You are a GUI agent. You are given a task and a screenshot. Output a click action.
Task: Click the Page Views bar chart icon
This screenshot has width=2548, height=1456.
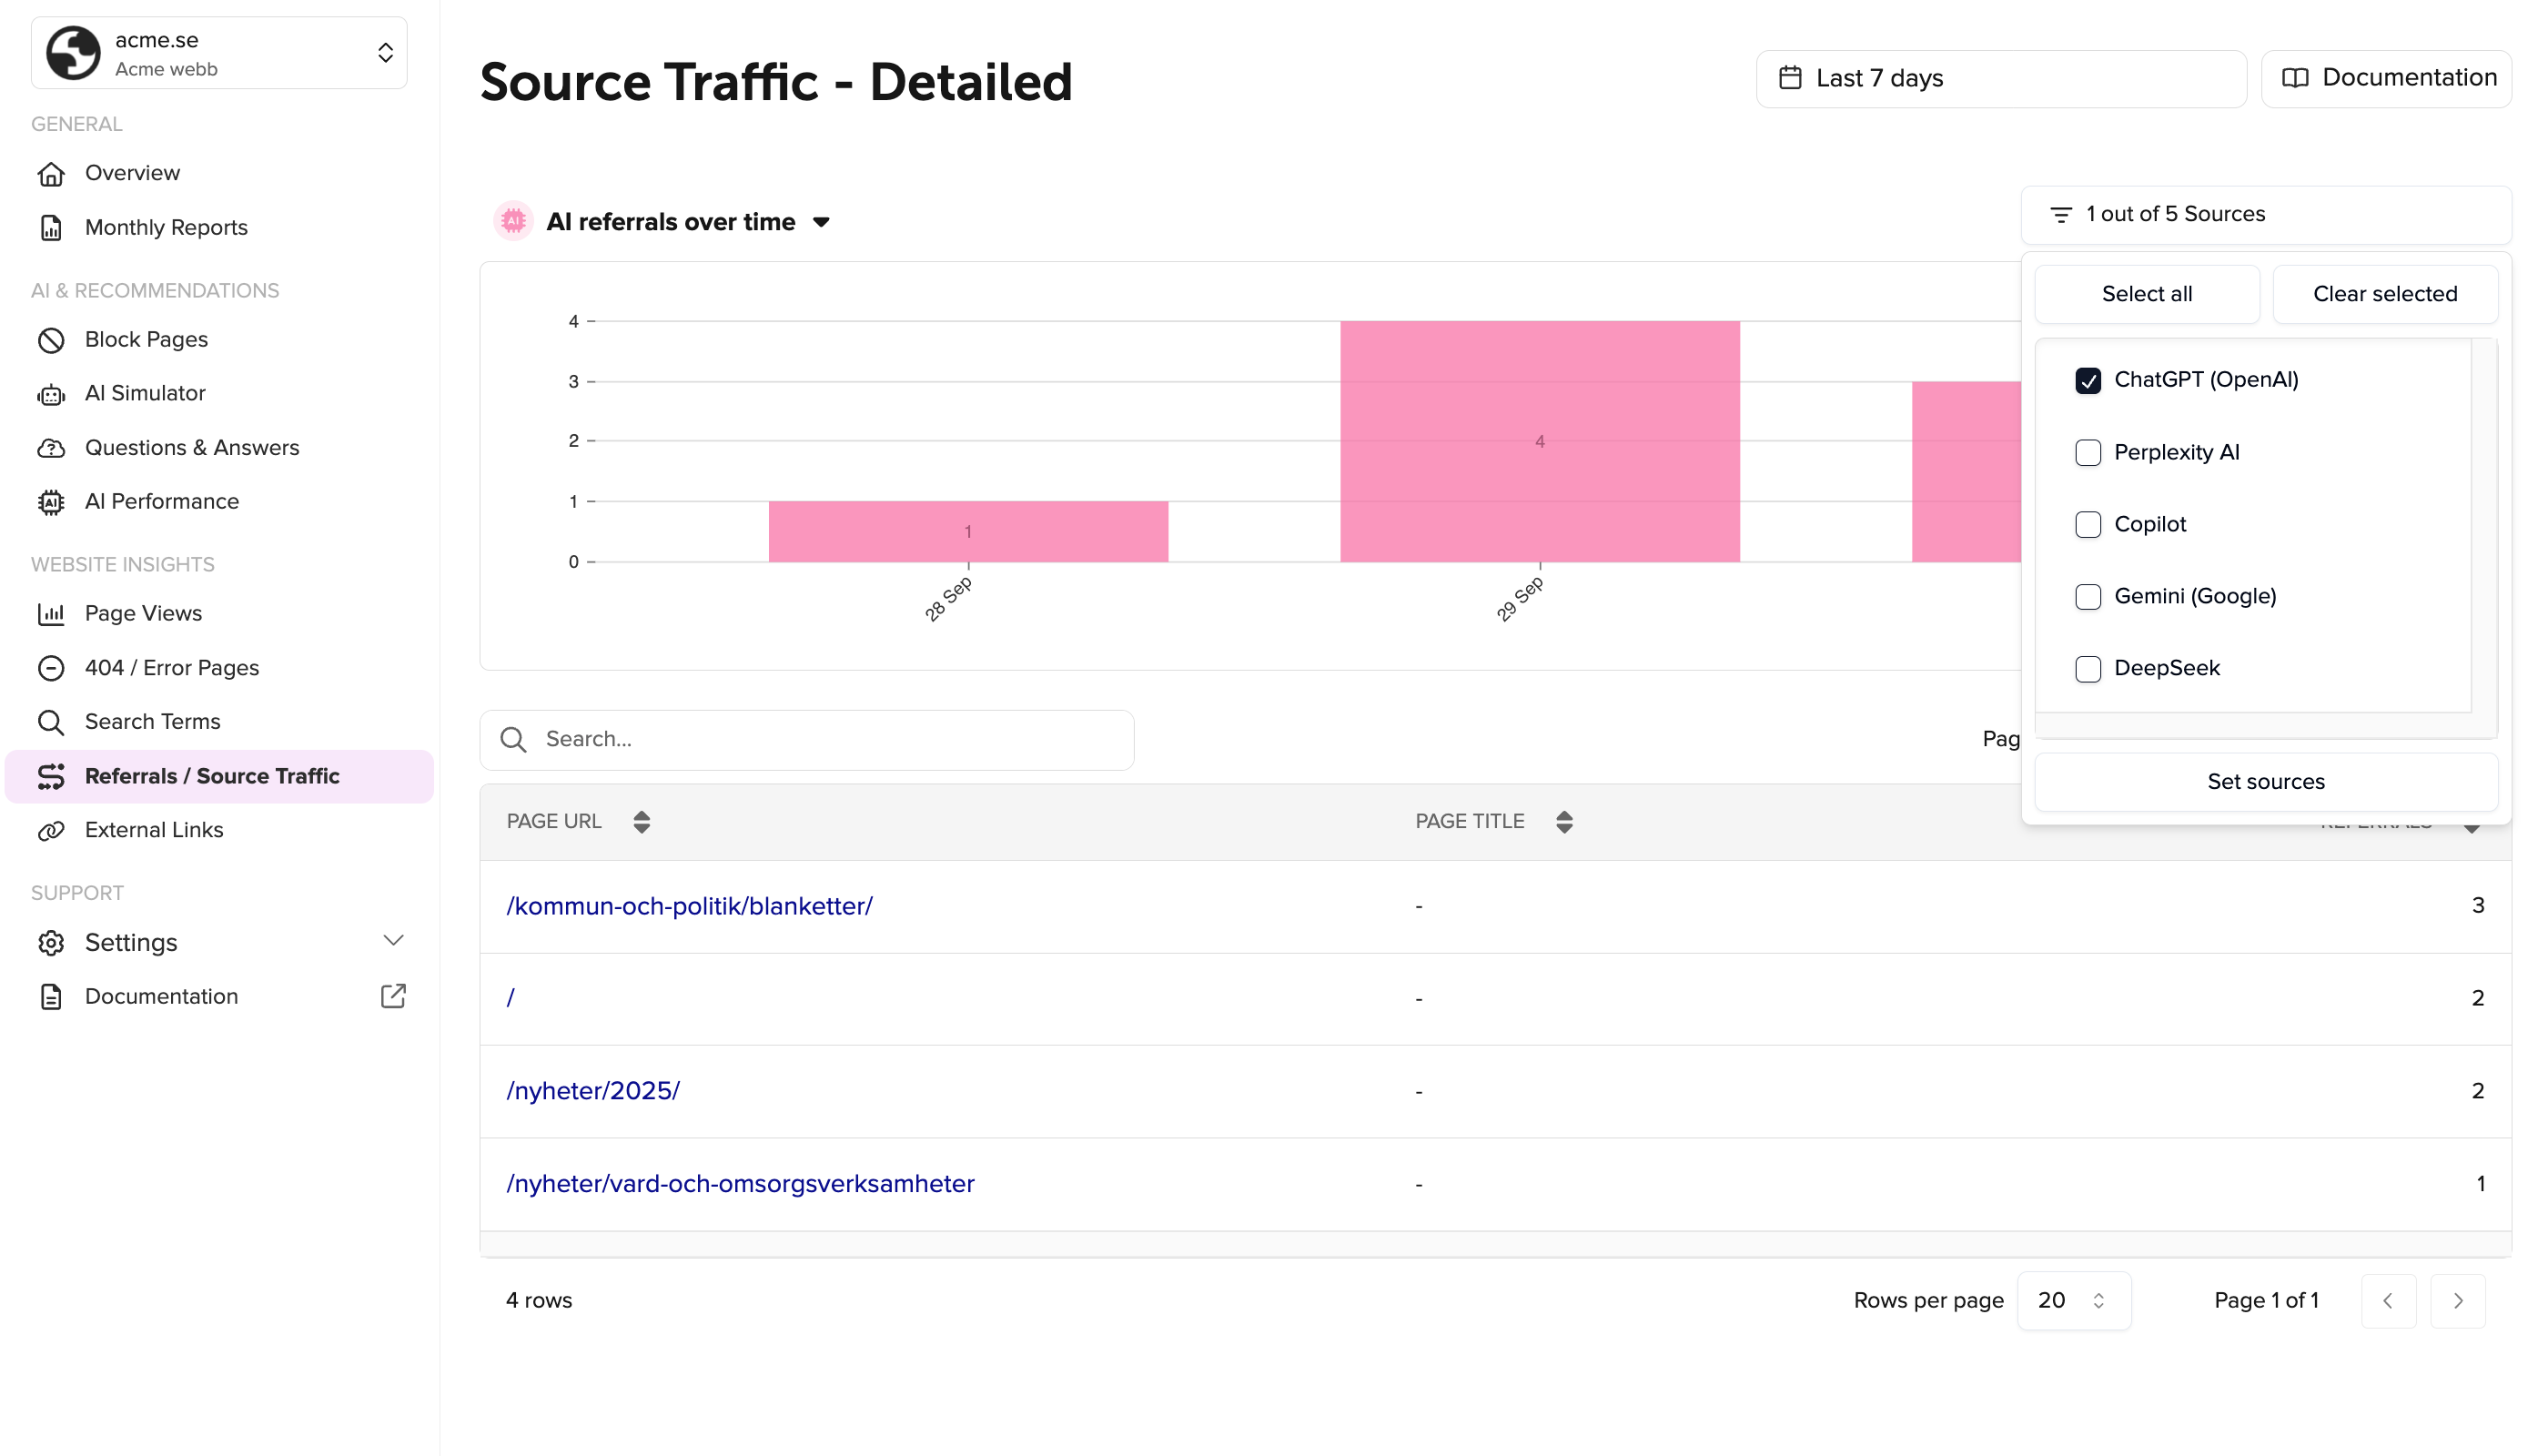[51, 614]
